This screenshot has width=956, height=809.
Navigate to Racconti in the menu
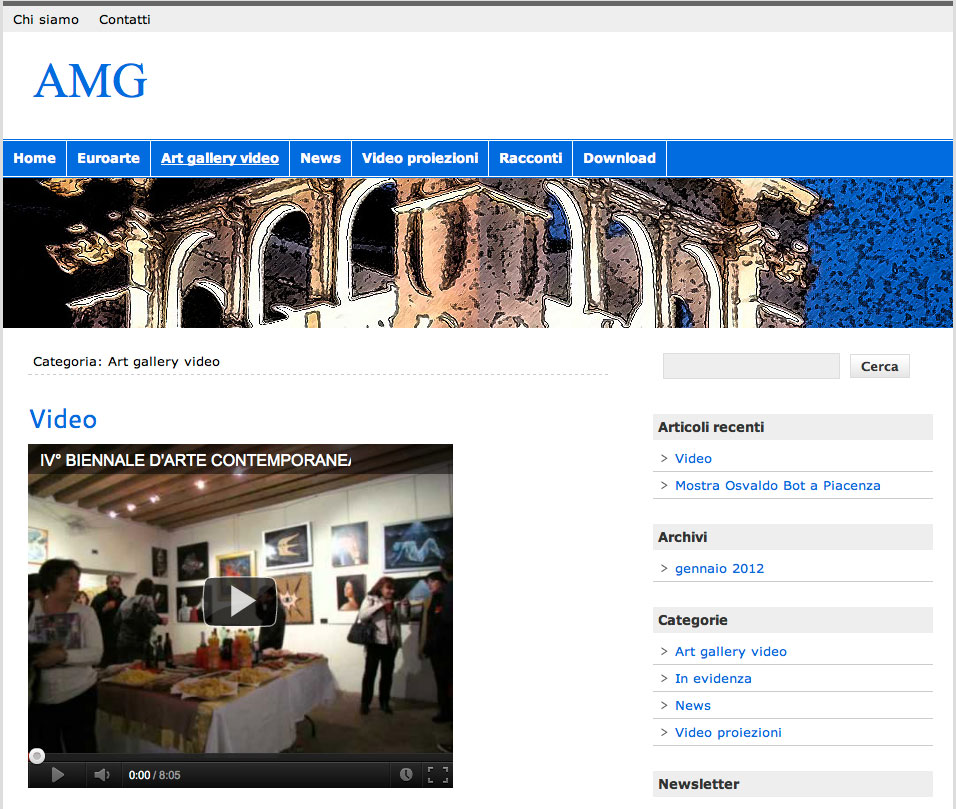click(x=531, y=158)
